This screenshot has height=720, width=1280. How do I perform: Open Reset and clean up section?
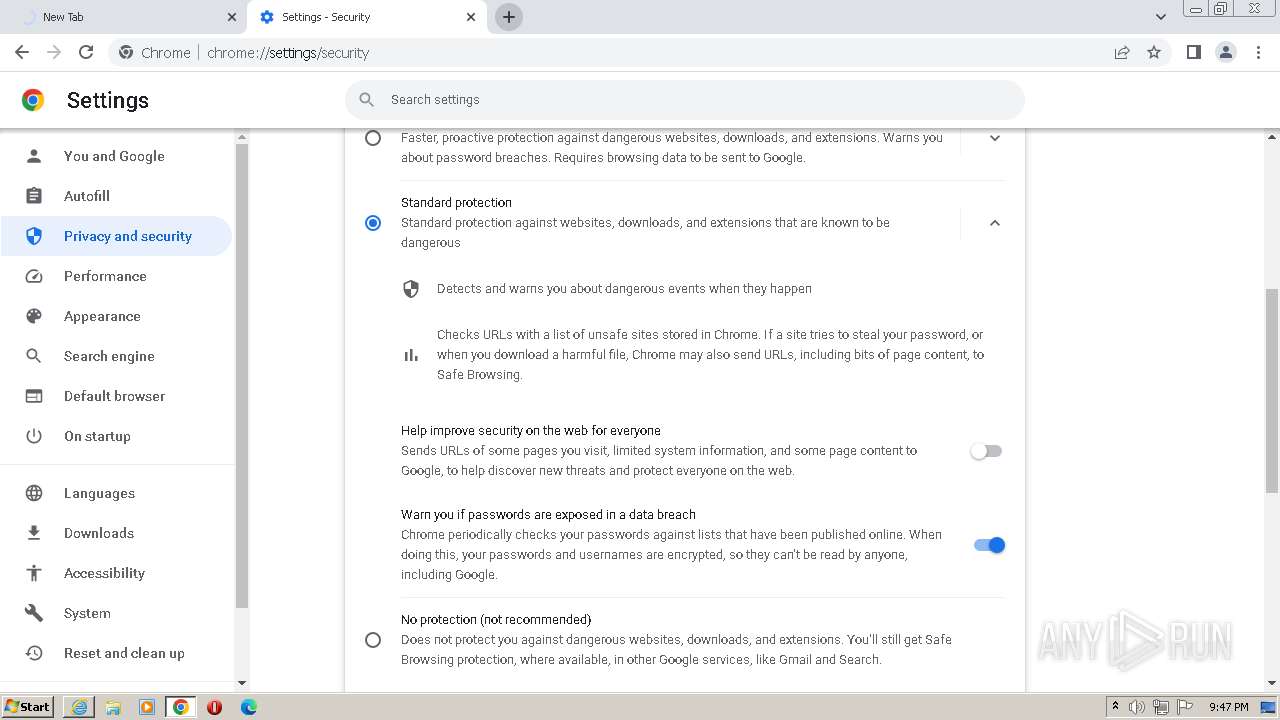point(116,653)
